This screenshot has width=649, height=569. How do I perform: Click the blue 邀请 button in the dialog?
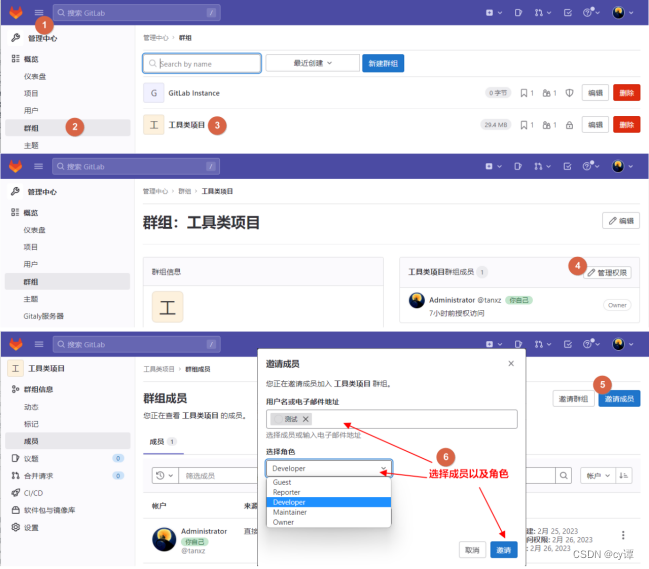point(504,550)
